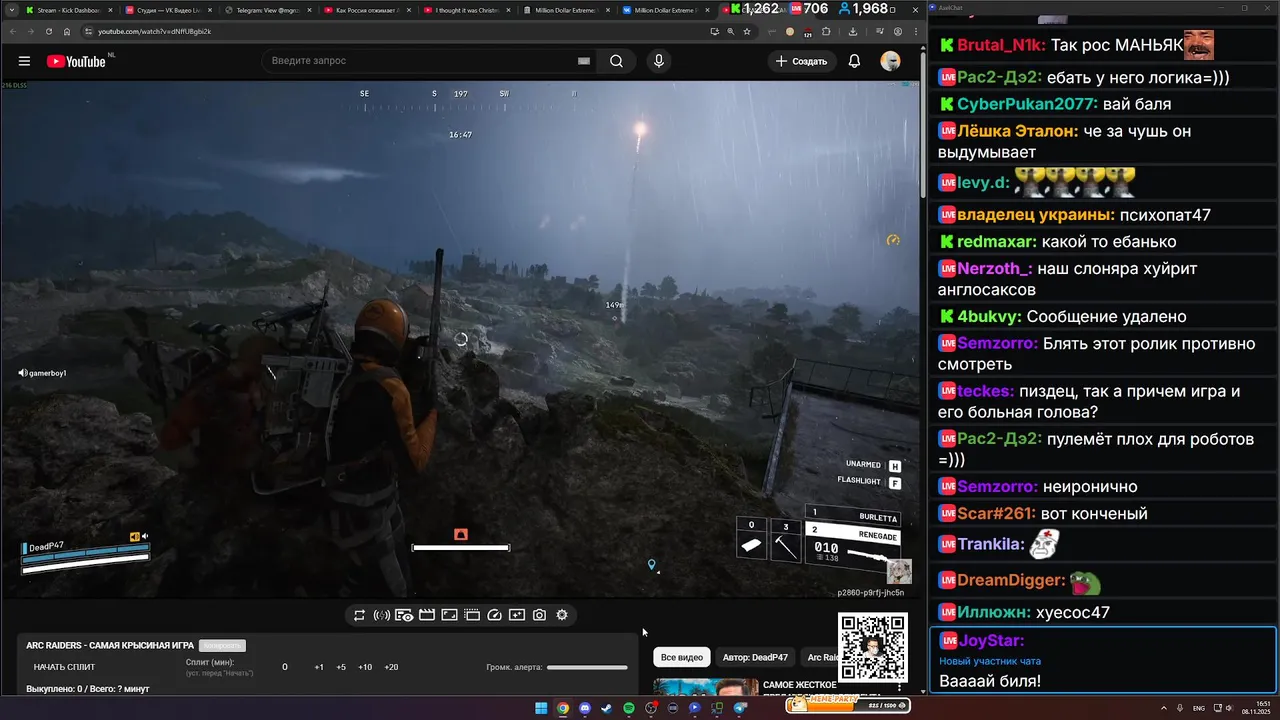The image size is (1280, 720).
Task: Open the browser downloads arrow icon
Action: [853, 31]
